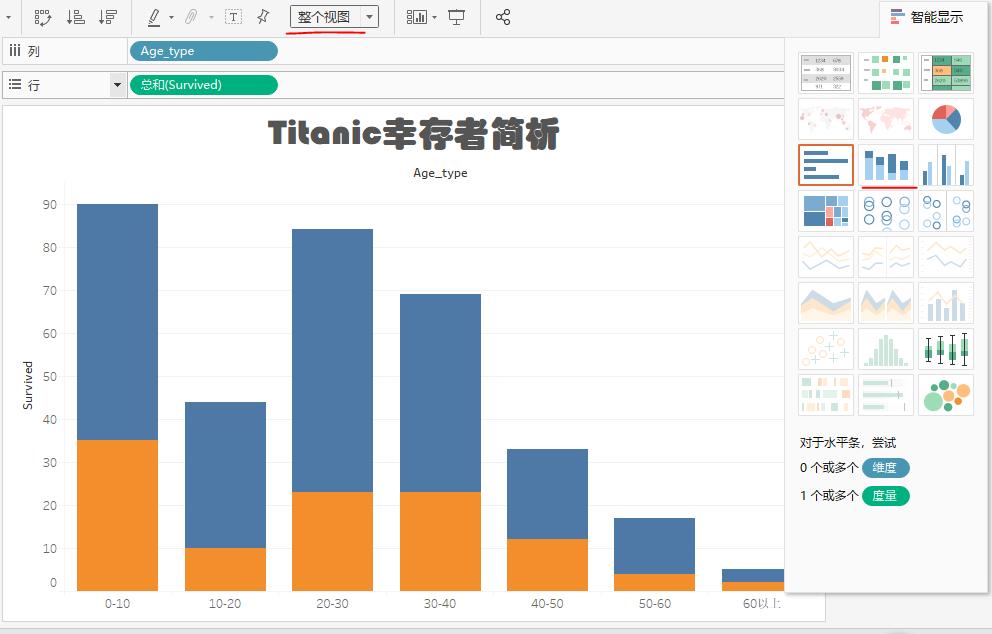This screenshot has width=992, height=634.
Task: Choose treemap chart type
Action: click(x=826, y=211)
